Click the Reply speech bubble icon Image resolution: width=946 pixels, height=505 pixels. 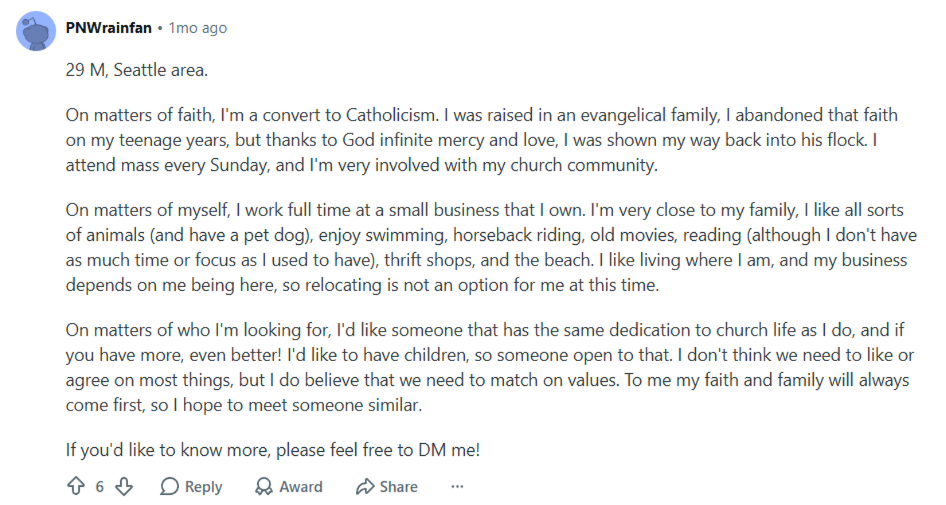point(170,486)
